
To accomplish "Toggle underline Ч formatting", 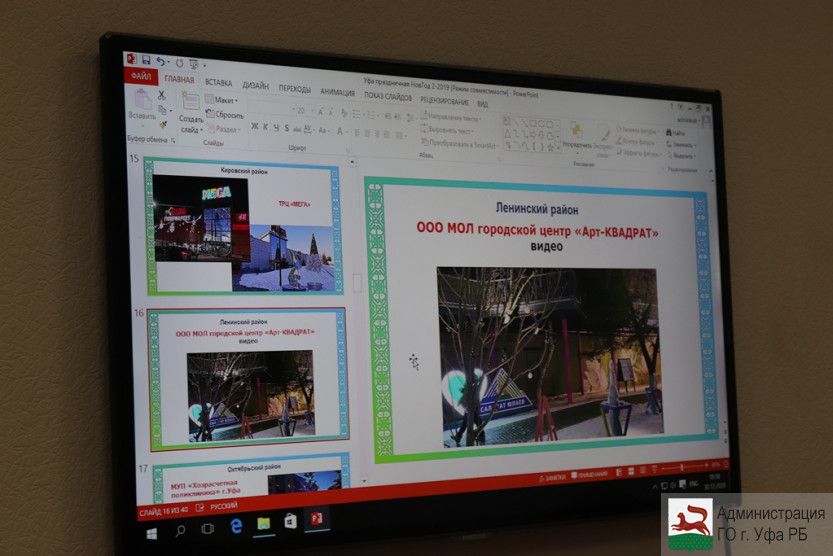I will click(x=276, y=128).
